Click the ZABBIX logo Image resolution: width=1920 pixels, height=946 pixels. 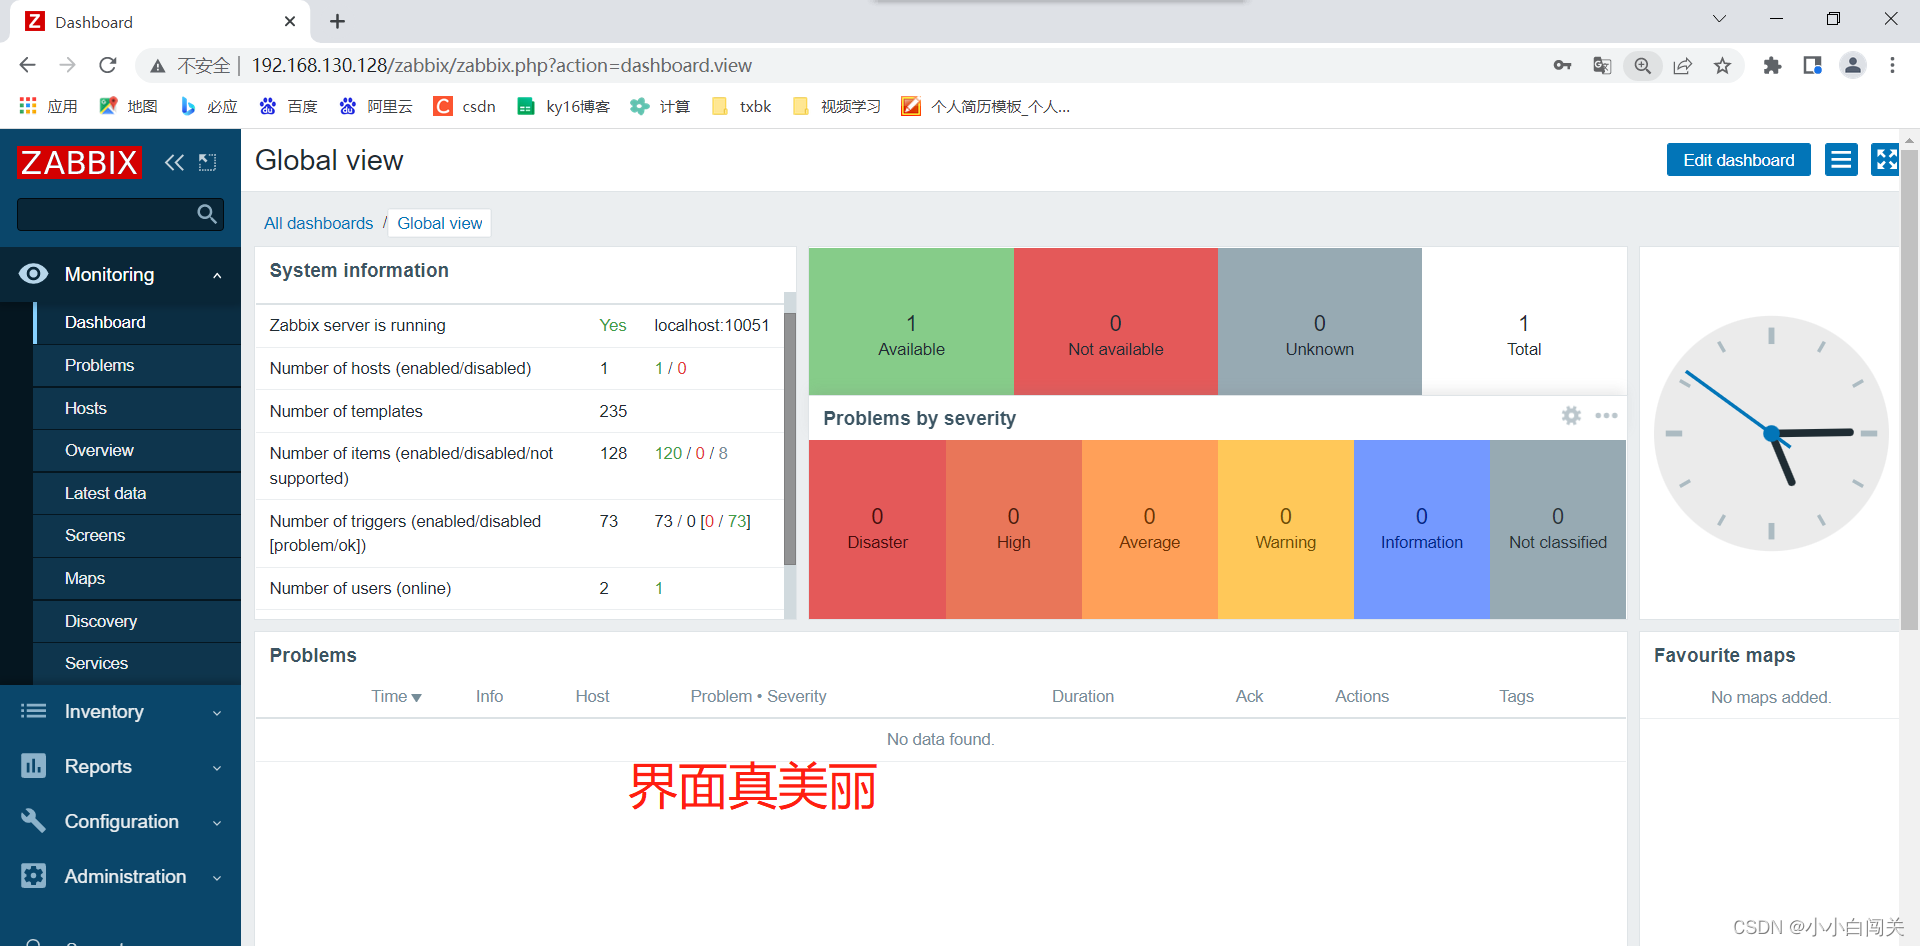point(79,162)
